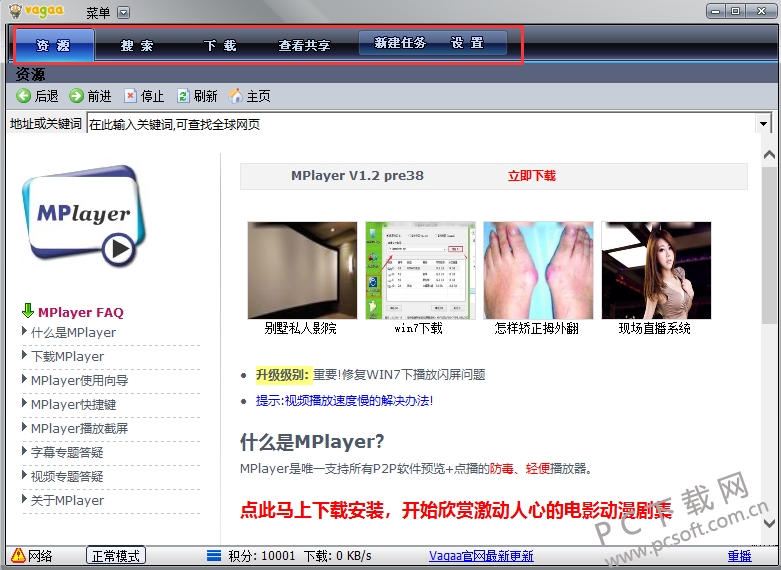Click the 网络 warning triangle icon

(x=18, y=555)
